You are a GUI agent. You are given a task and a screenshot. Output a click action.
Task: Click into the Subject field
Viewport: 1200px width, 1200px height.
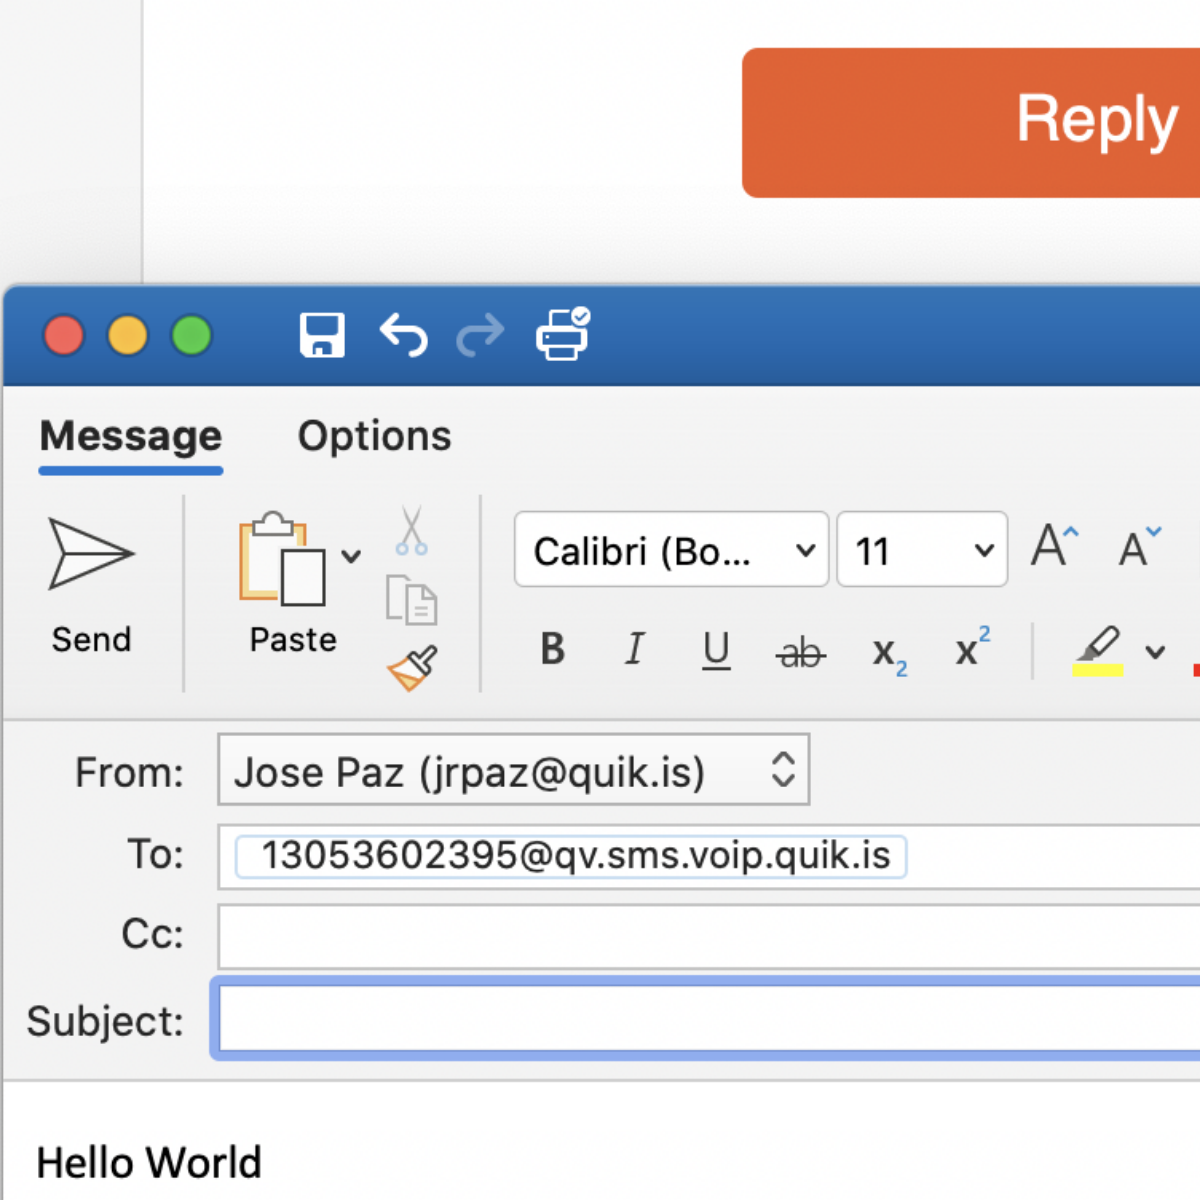708,1019
